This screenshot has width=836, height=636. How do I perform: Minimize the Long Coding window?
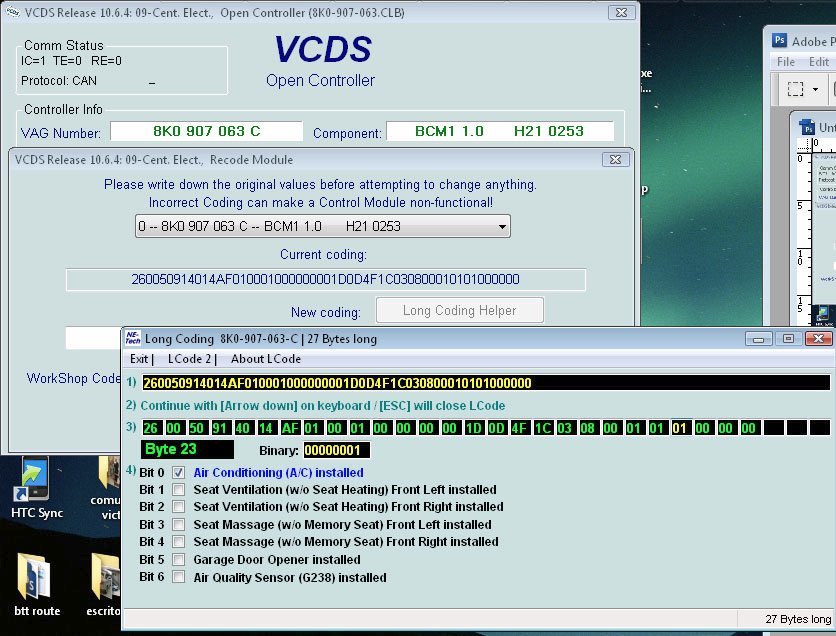(x=759, y=339)
